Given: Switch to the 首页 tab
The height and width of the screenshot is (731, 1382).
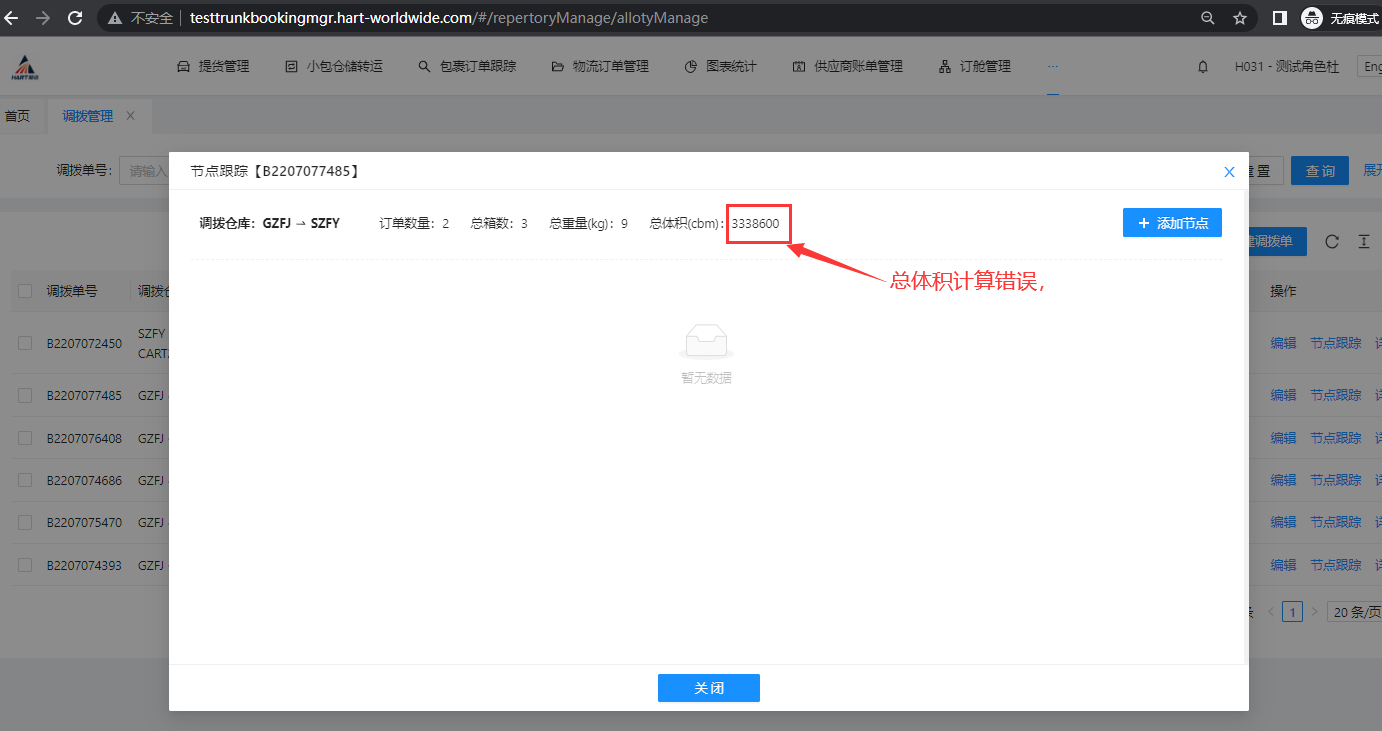Looking at the screenshot, I should 17,116.
